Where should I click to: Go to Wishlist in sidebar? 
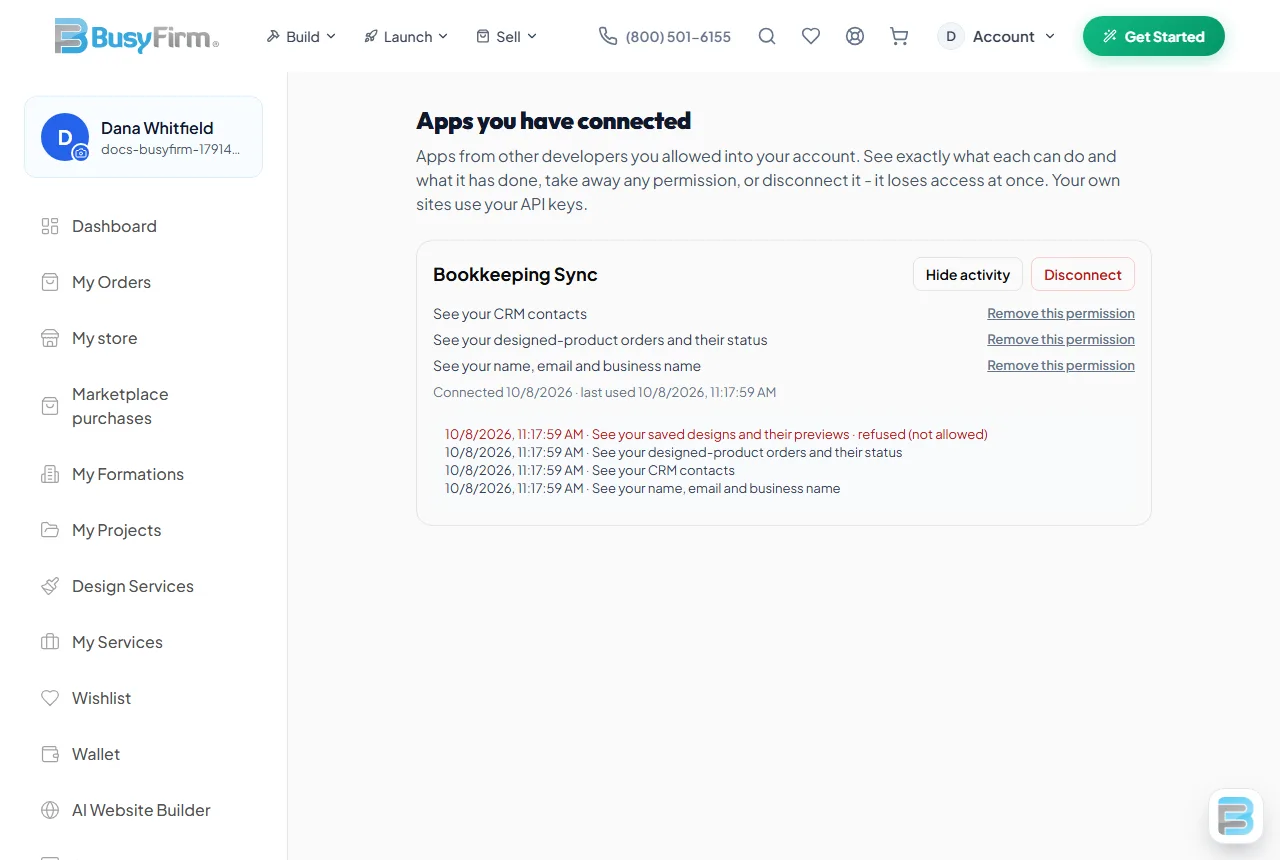[144, 698]
